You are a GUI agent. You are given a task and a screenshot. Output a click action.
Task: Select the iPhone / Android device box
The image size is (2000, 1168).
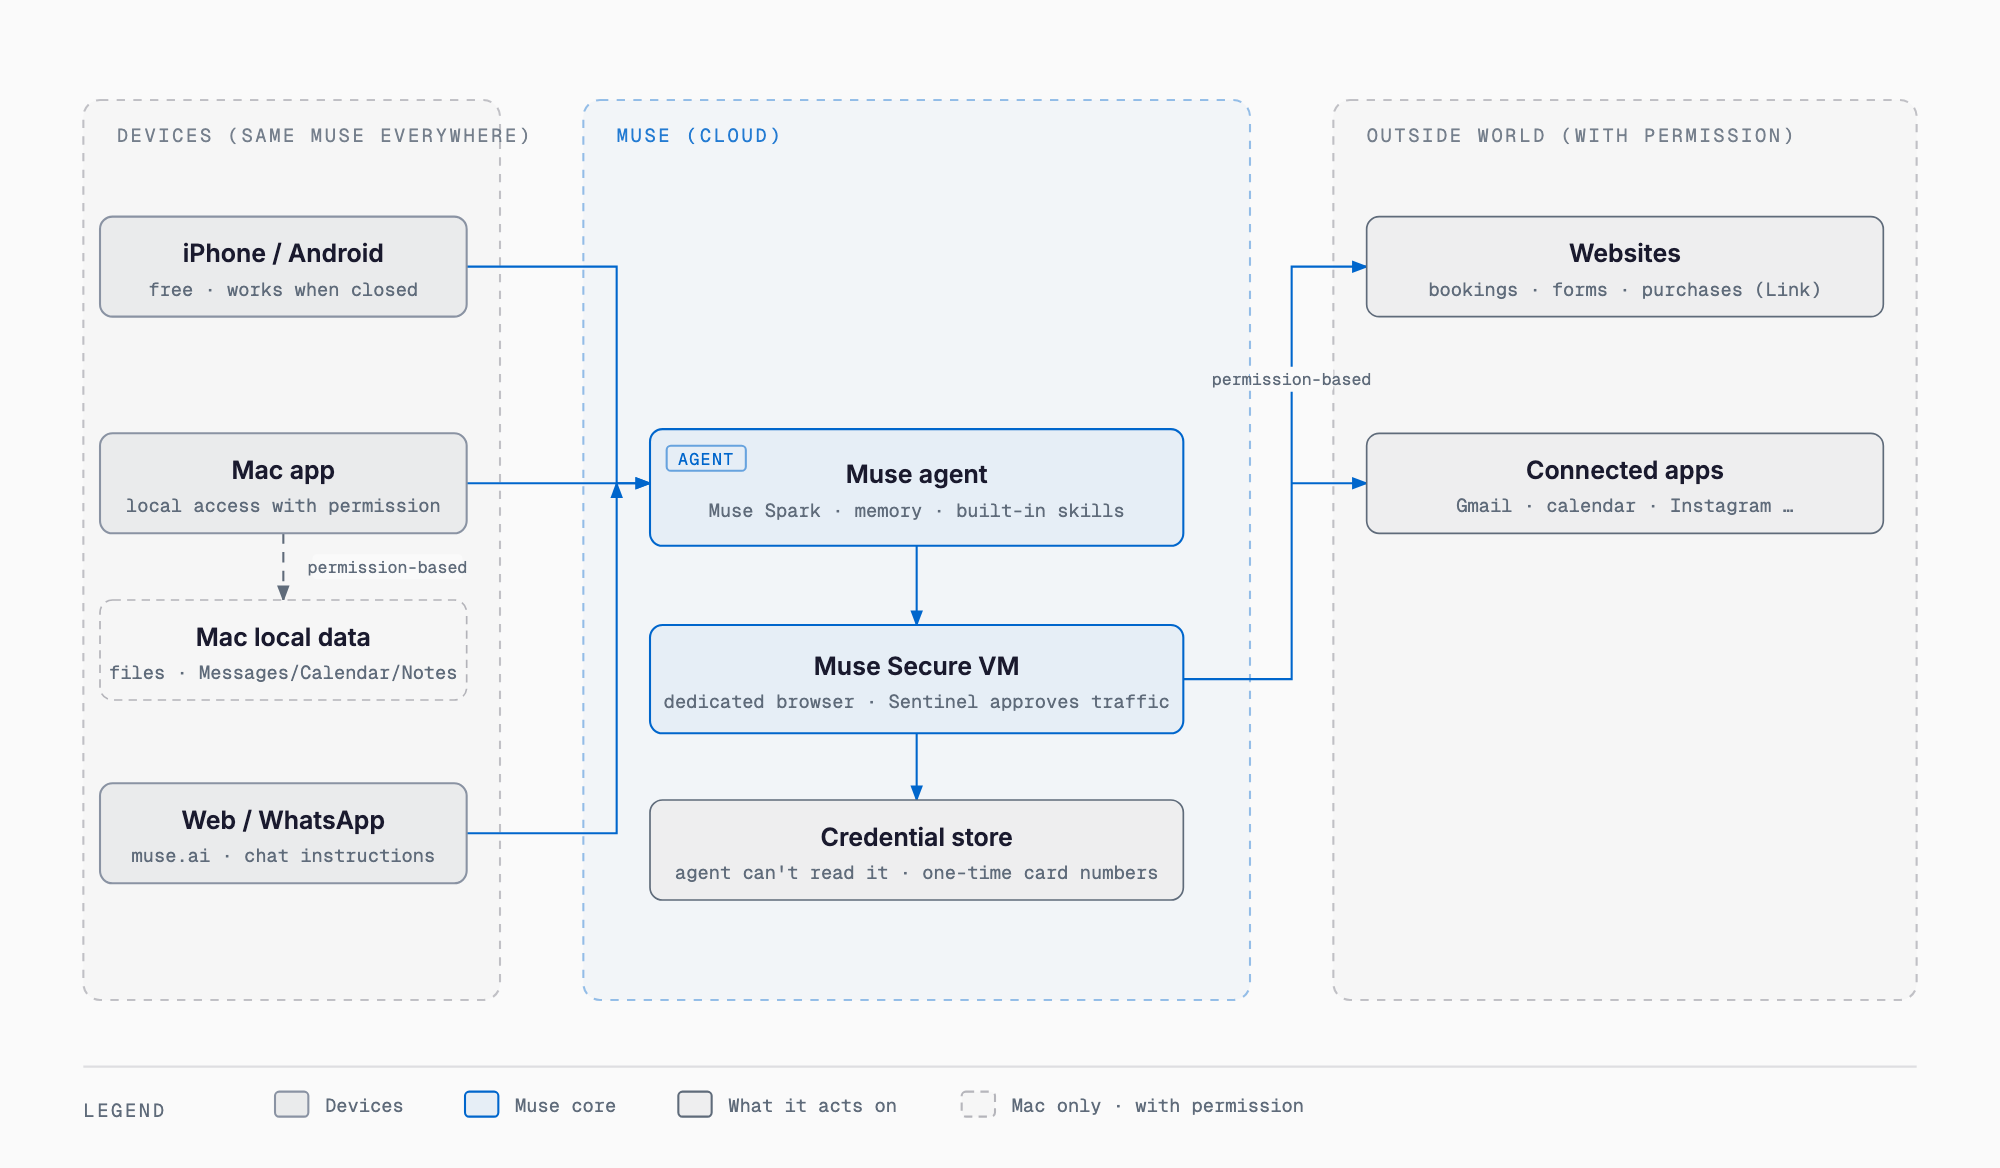283,267
